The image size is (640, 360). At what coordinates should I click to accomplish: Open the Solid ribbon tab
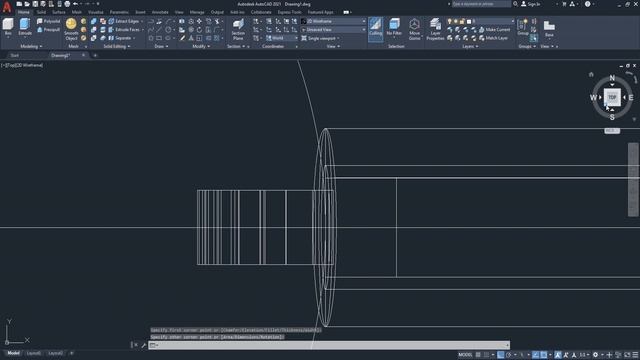point(41,12)
